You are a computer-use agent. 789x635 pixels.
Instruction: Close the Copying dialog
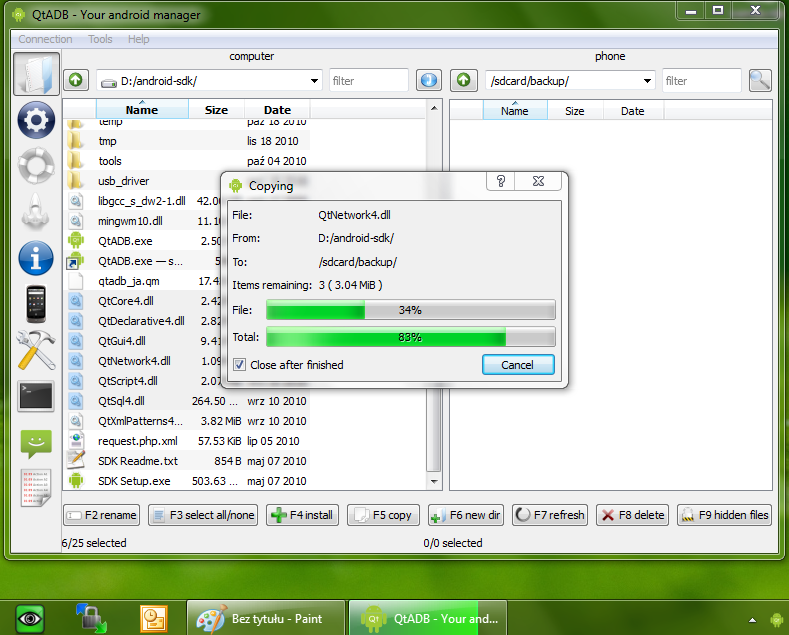tap(538, 181)
